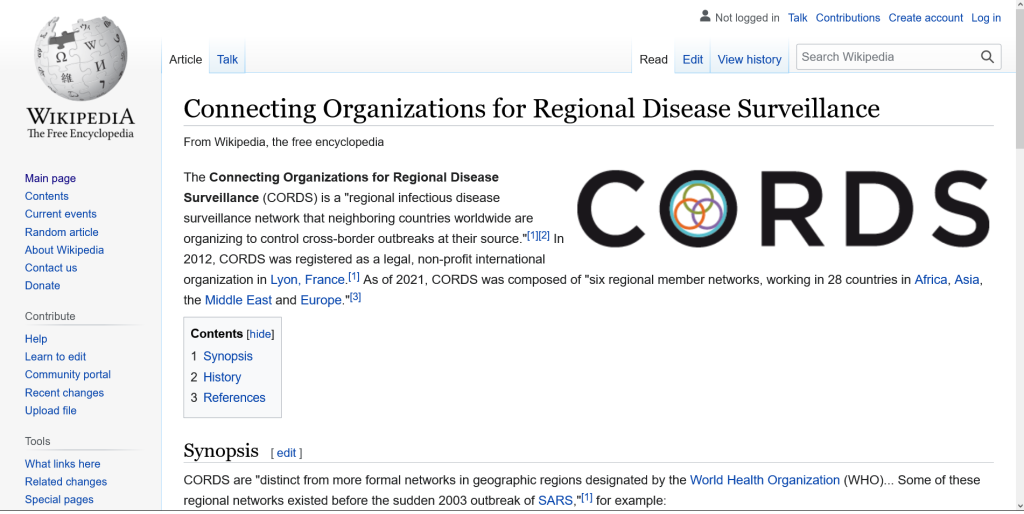Hide the Contents box
This screenshot has width=1024, height=514.
coord(260,334)
